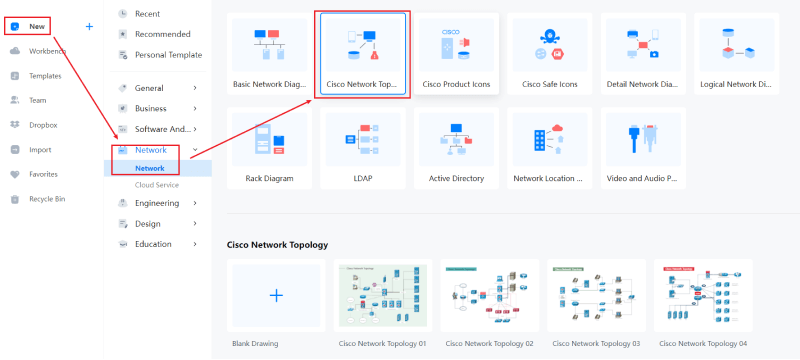Expand the Engineering category chevron
800x360 pixels.
point(195,203)
